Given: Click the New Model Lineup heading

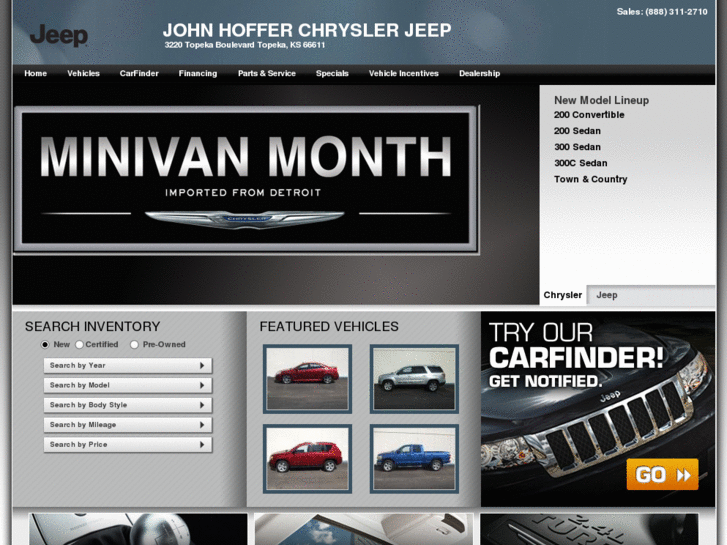Looking at the screenshot, I should click(601, 100).
